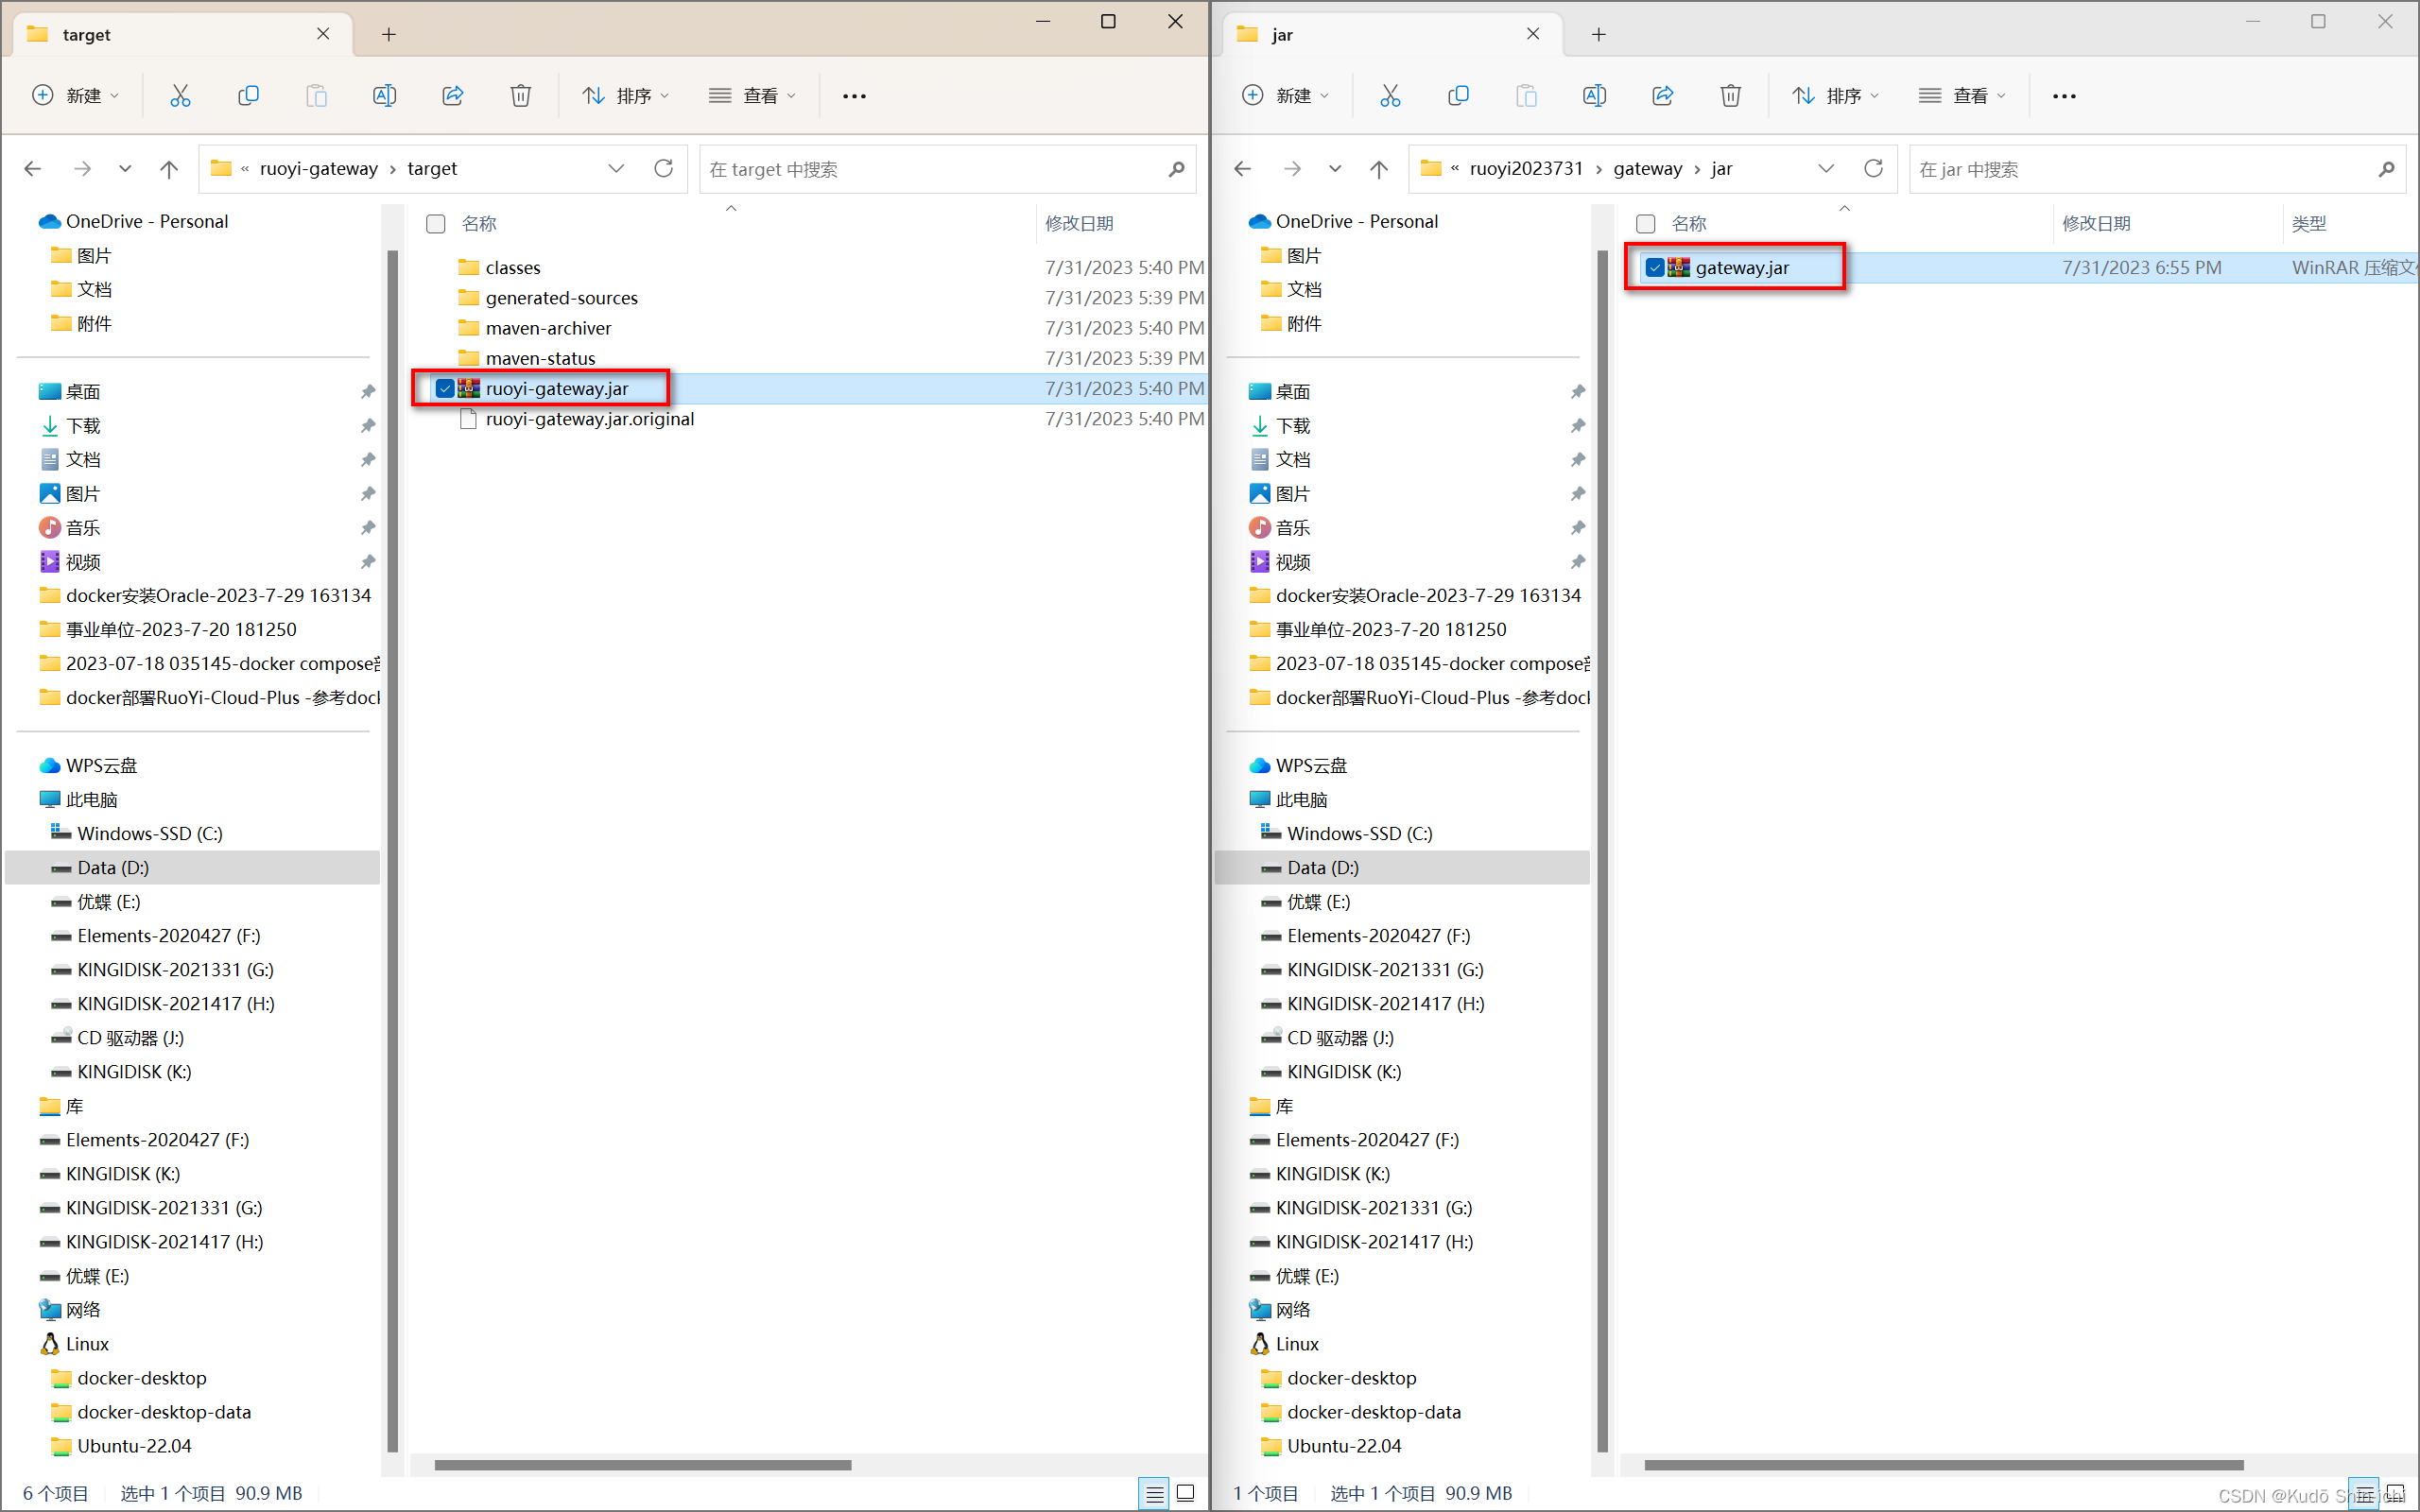Toggle select-all checkbox in target window header

pyautogui.click(x=436, y=224)
